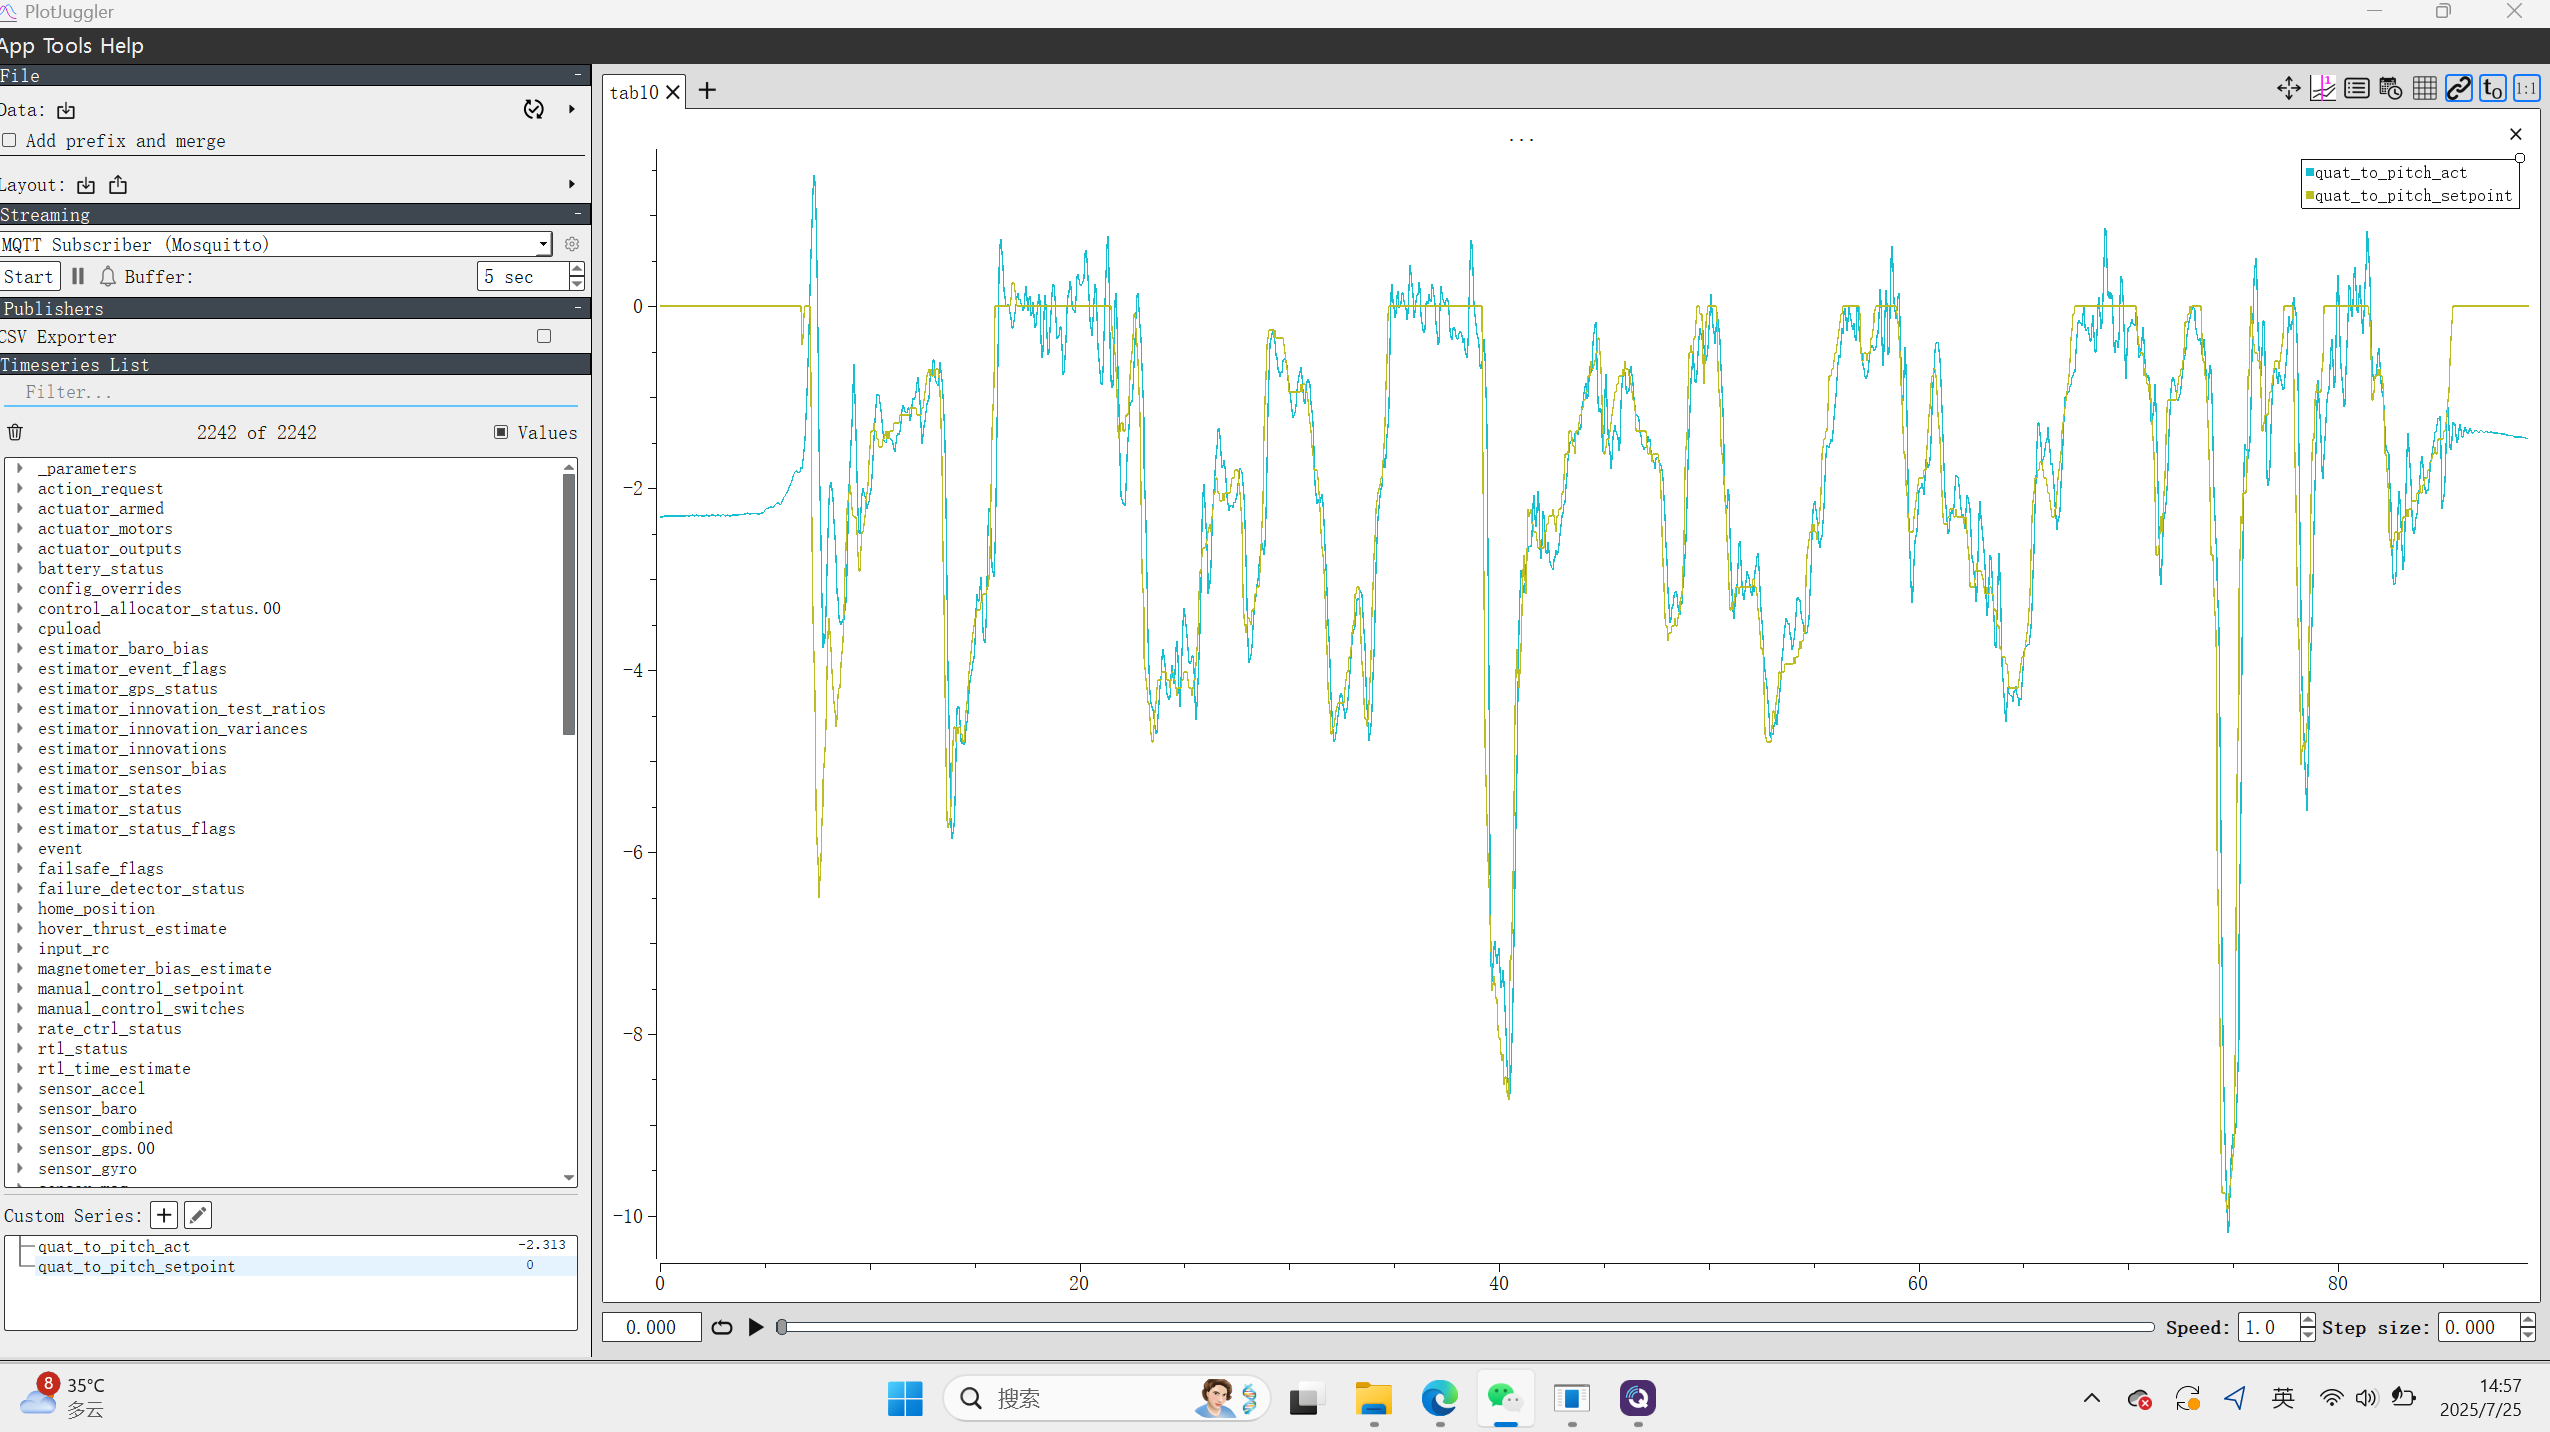Open Microsoft Edge from taskbar
The width and height of the screenshot is (2550, 1432).
pyautogui.click(x=1439, y=1398)
